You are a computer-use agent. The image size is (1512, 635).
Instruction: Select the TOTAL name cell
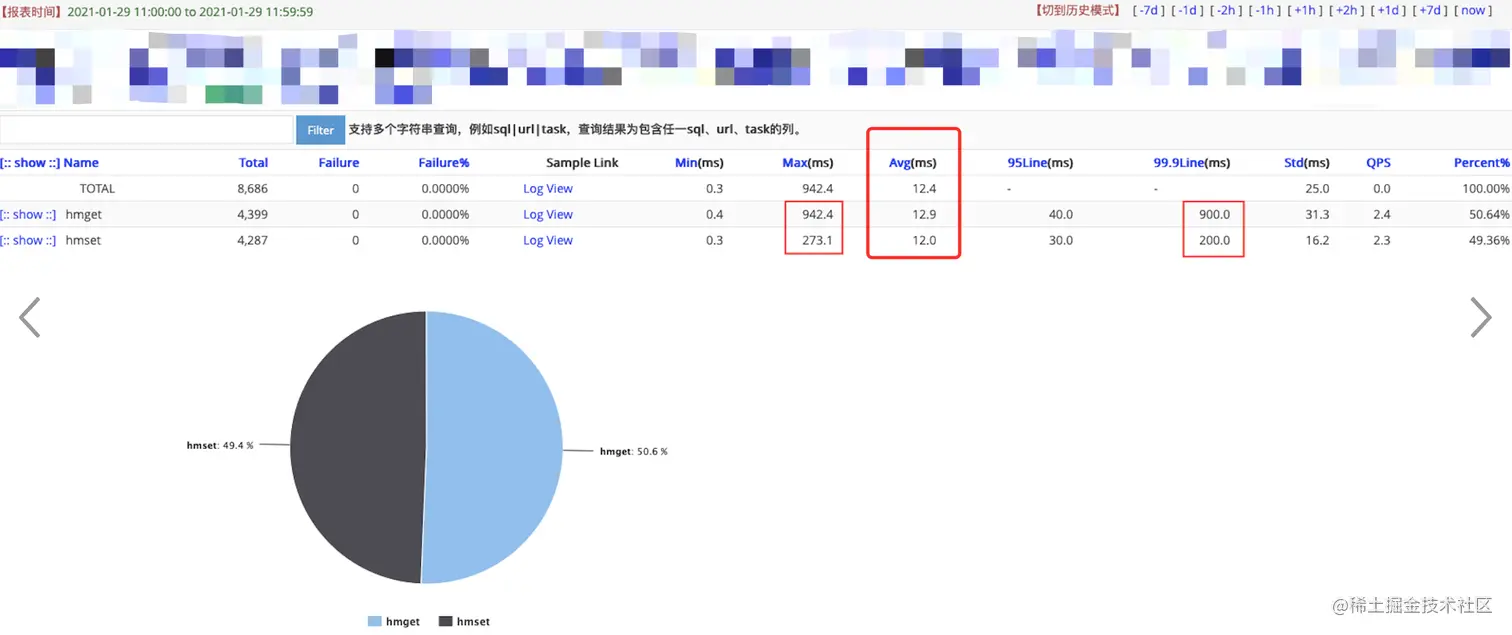pos(97,188)
